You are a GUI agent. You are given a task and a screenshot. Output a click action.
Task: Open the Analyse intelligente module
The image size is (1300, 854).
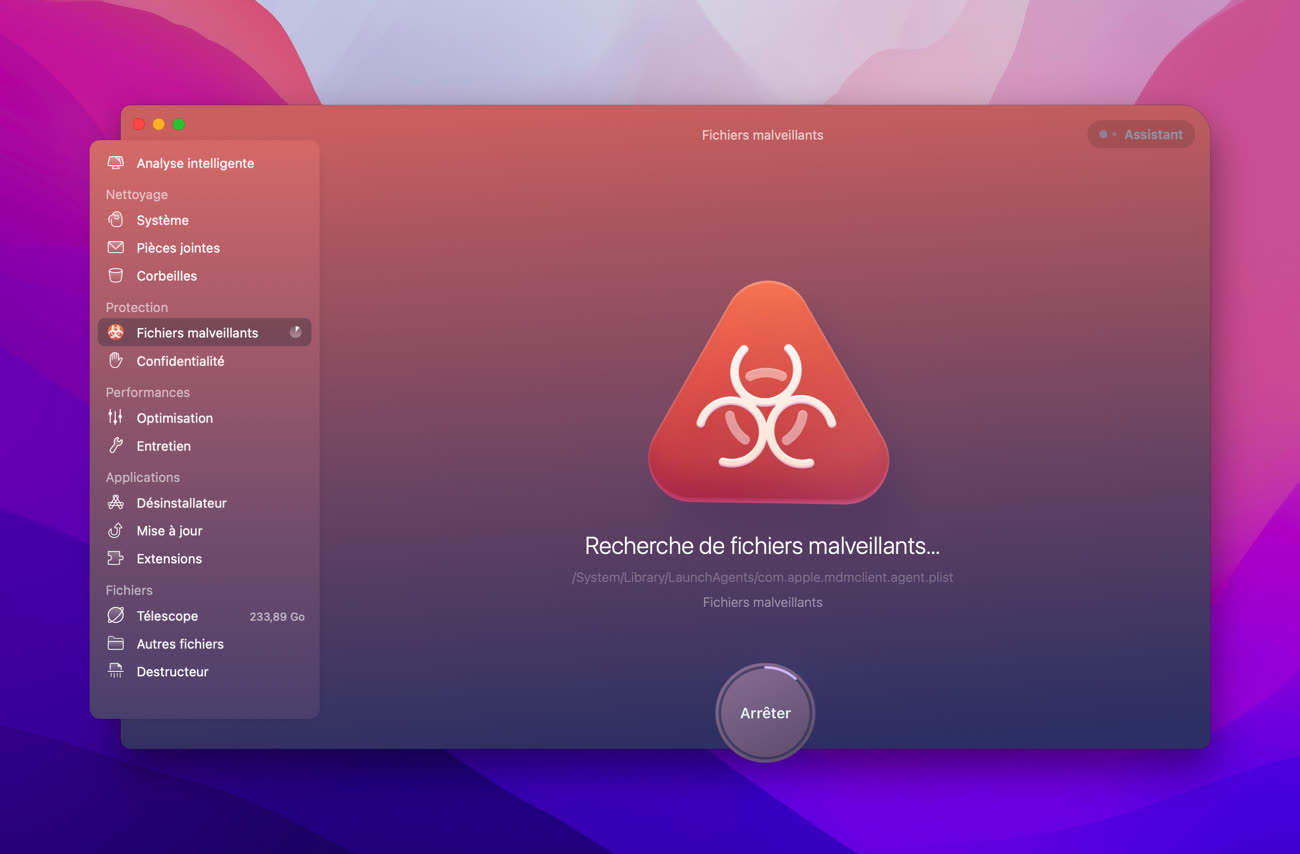coord(205,163)
